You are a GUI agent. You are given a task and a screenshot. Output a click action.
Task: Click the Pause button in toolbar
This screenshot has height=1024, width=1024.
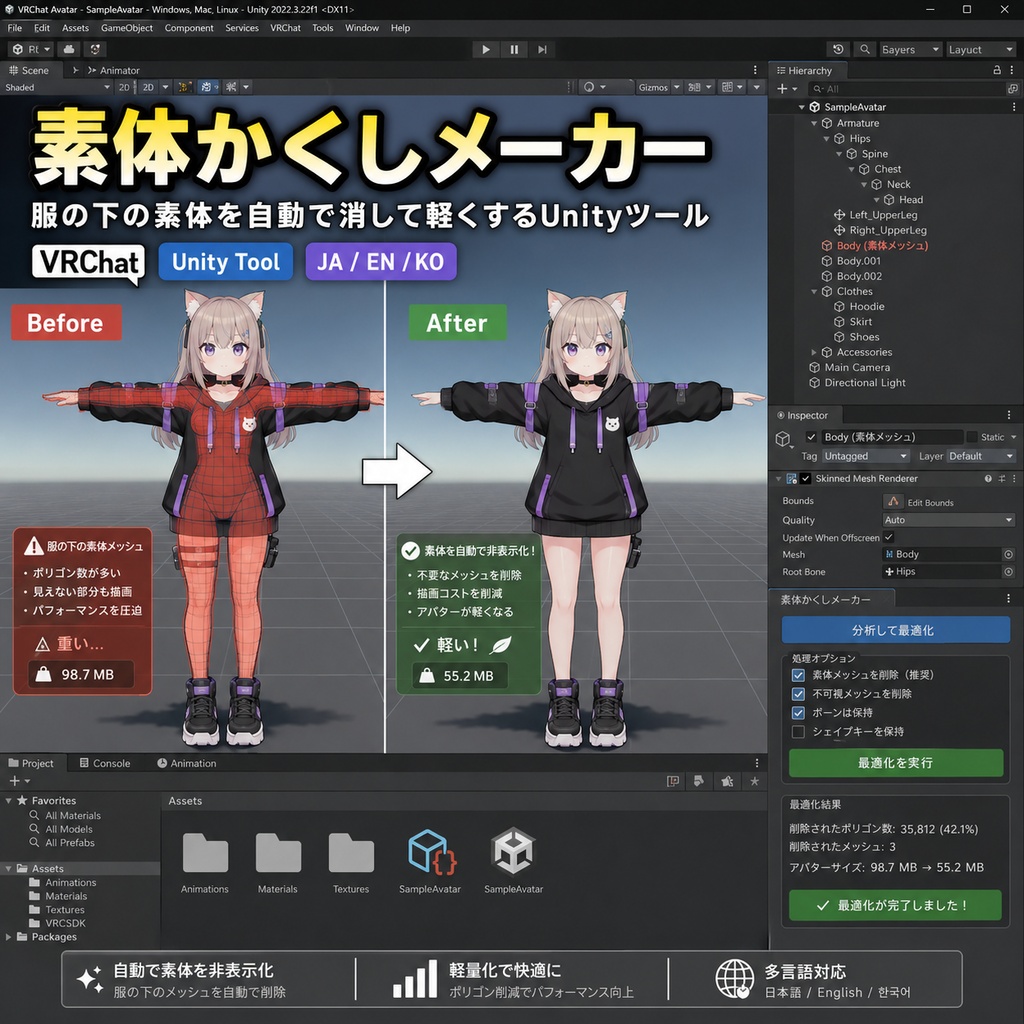(x=514, y=50)
